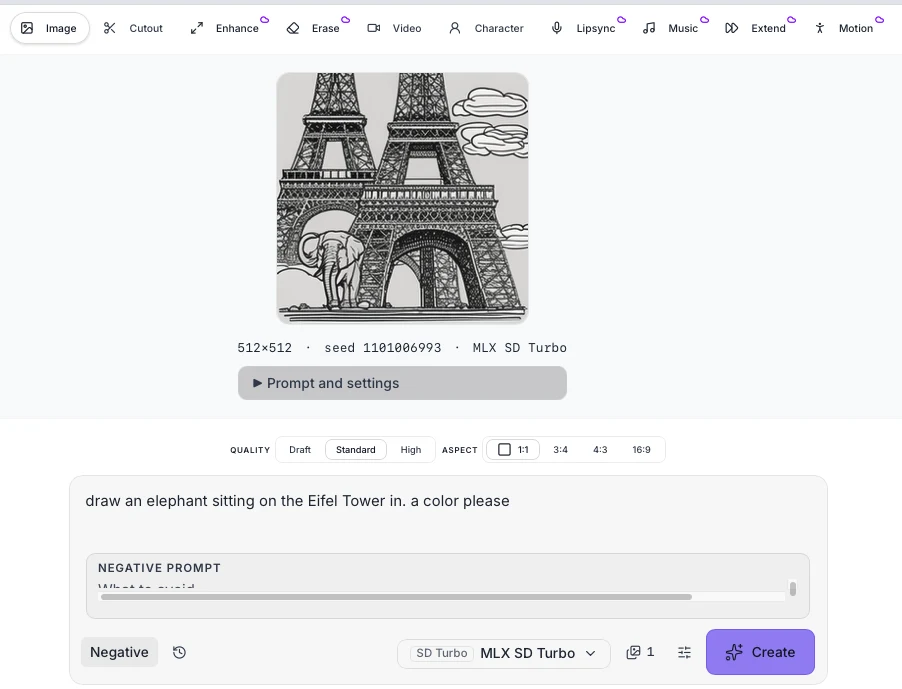Open the Image tab
Screen dimensions: 902x689
click(x=49, y=28)
